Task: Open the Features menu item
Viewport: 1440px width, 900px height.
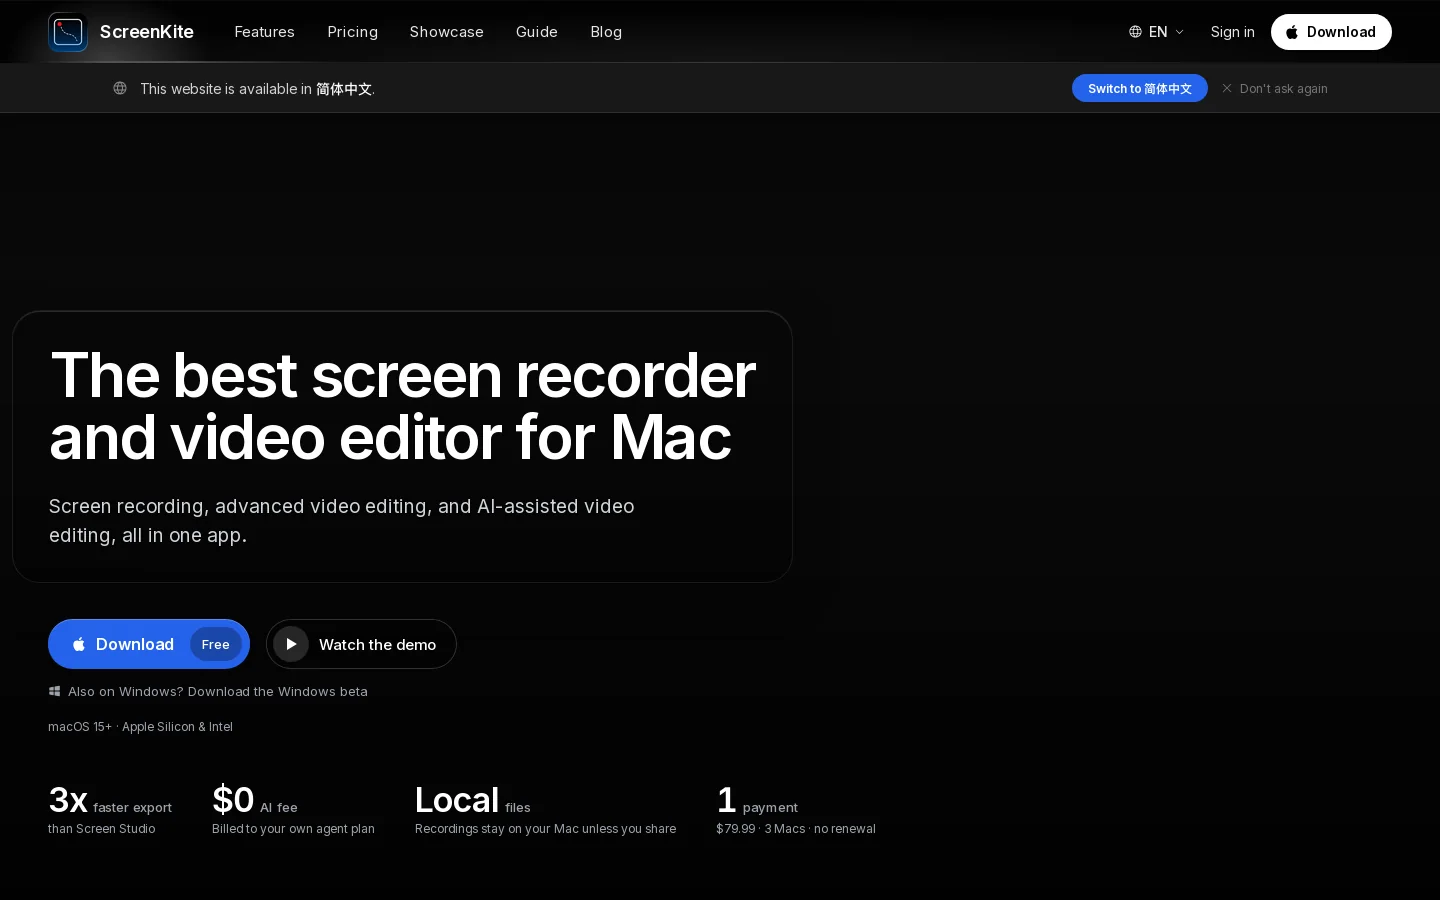Action: (x=264, y=32)
